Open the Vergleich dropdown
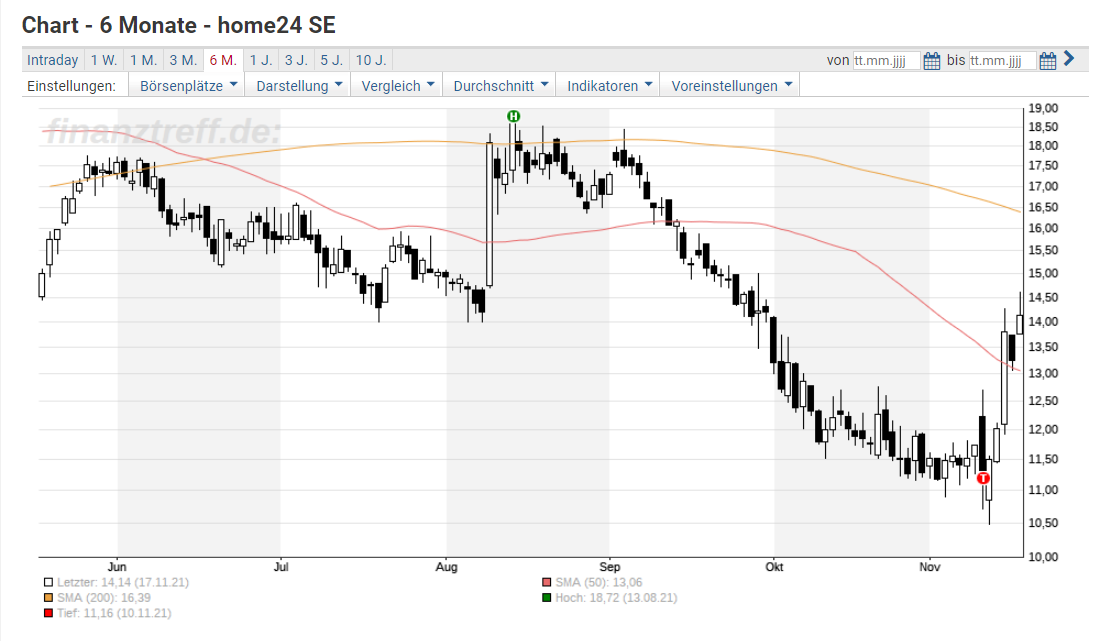The height and width of the screenshot is (641, 1095). pos(397,86)
